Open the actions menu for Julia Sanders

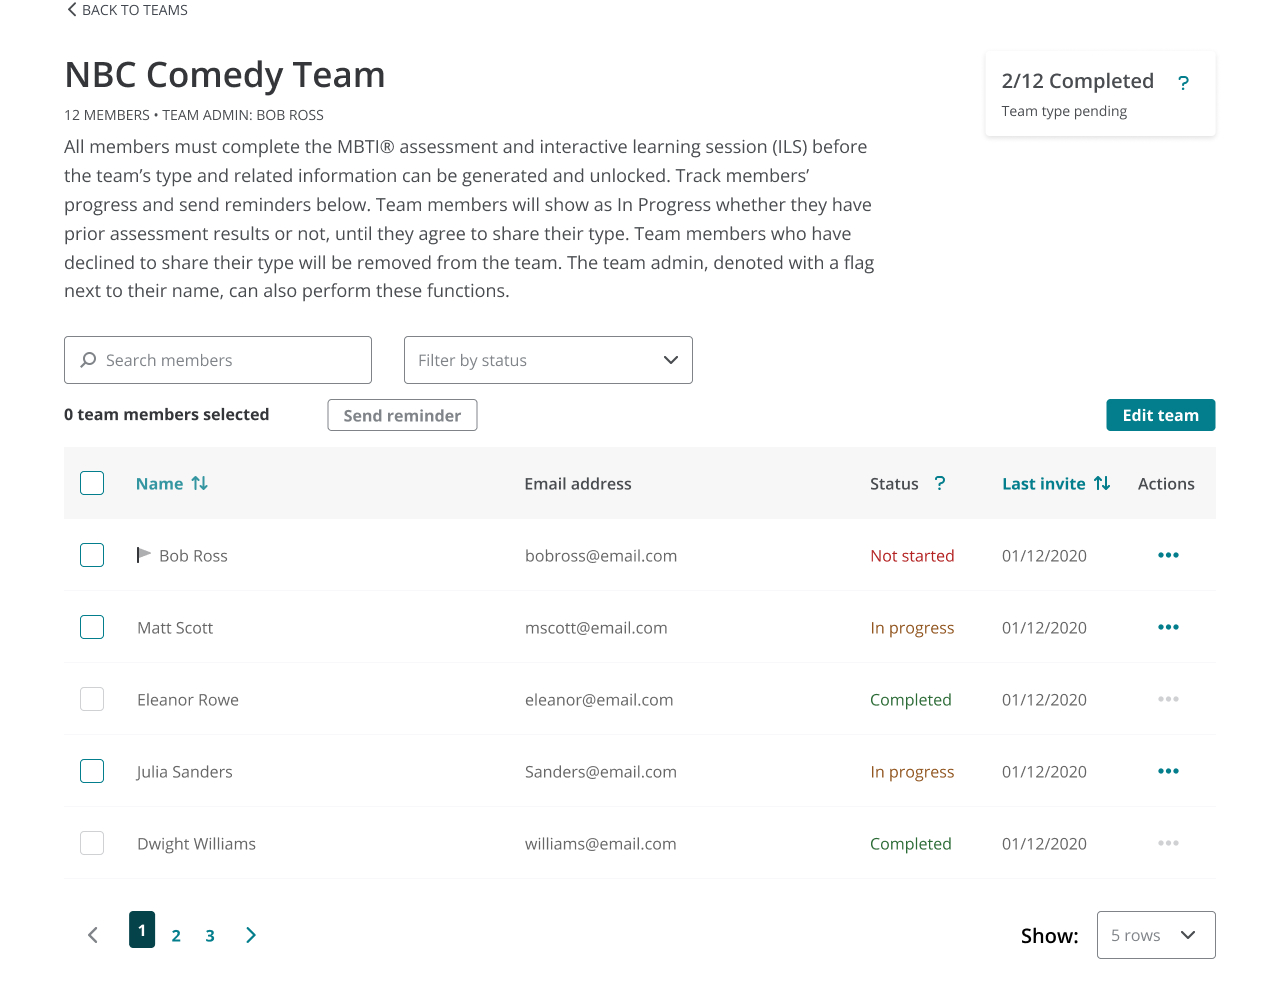(x=1168, y=771)
